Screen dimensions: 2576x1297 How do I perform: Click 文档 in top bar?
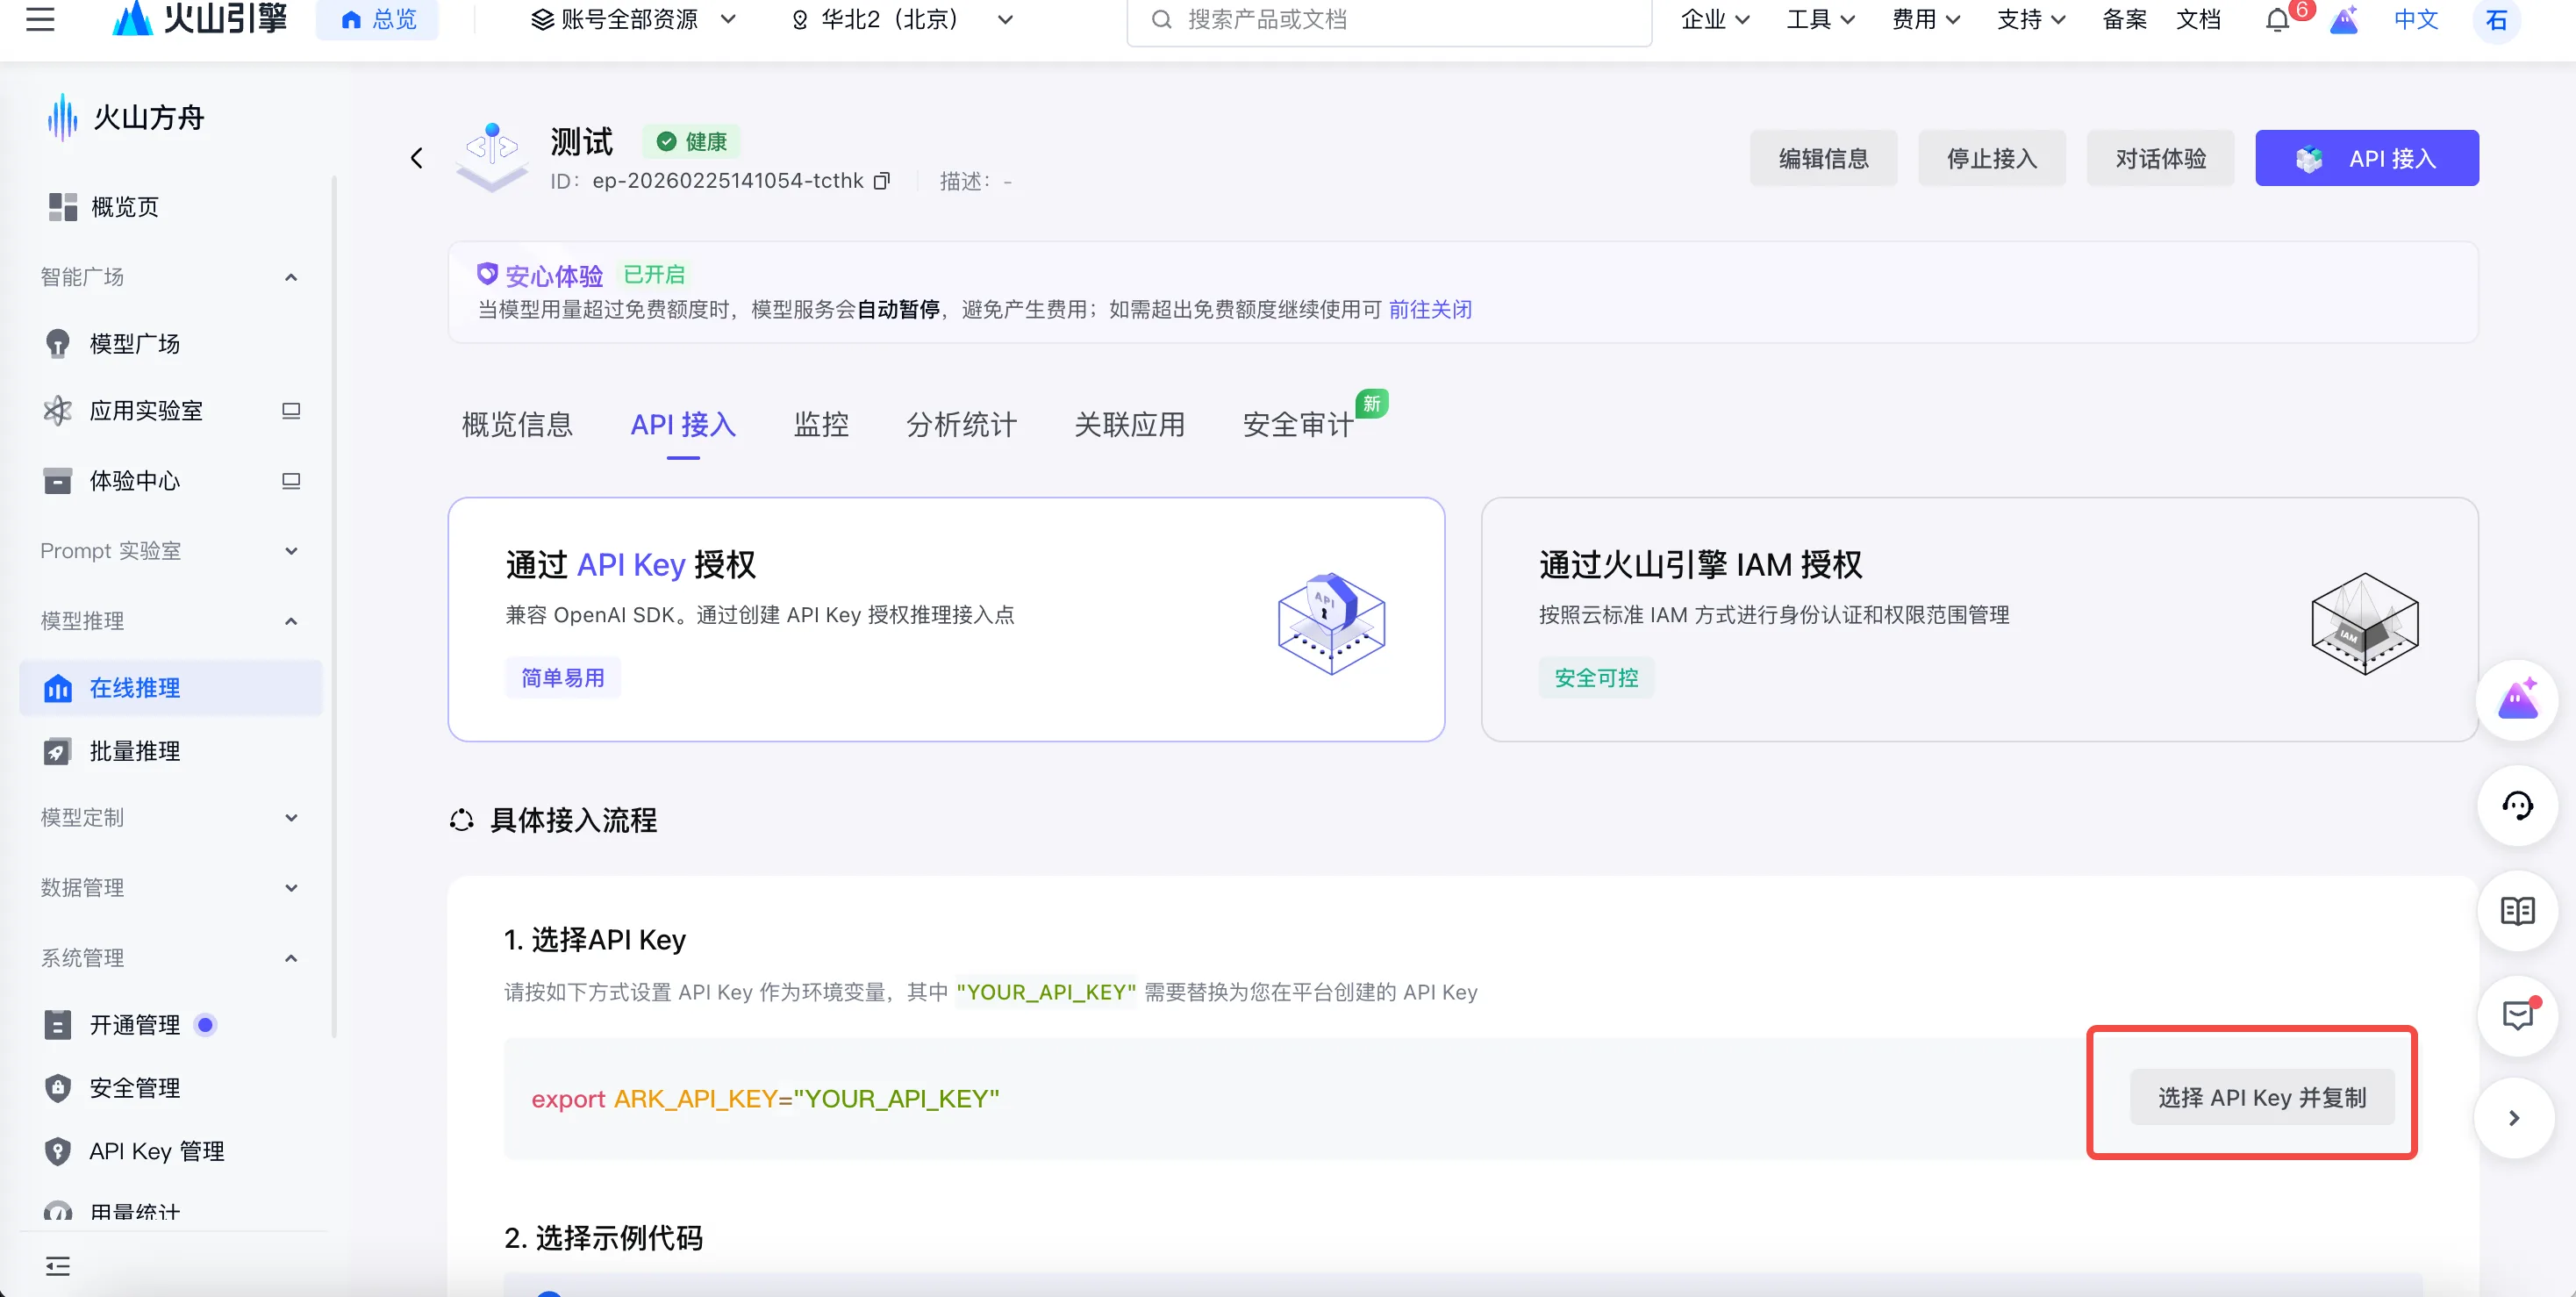click(x=2198, y=19)
